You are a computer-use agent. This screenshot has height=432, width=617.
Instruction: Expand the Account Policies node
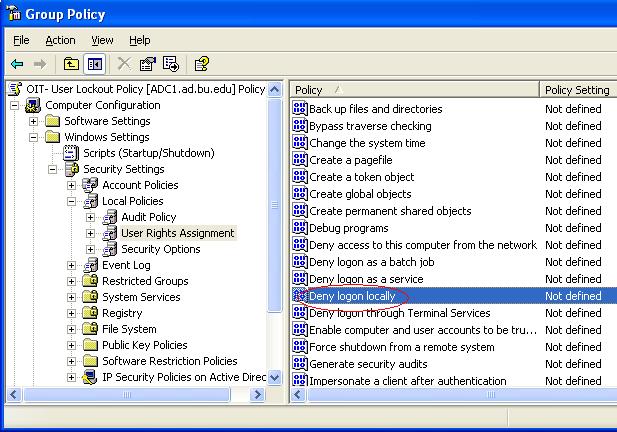[x=71, y=185]
